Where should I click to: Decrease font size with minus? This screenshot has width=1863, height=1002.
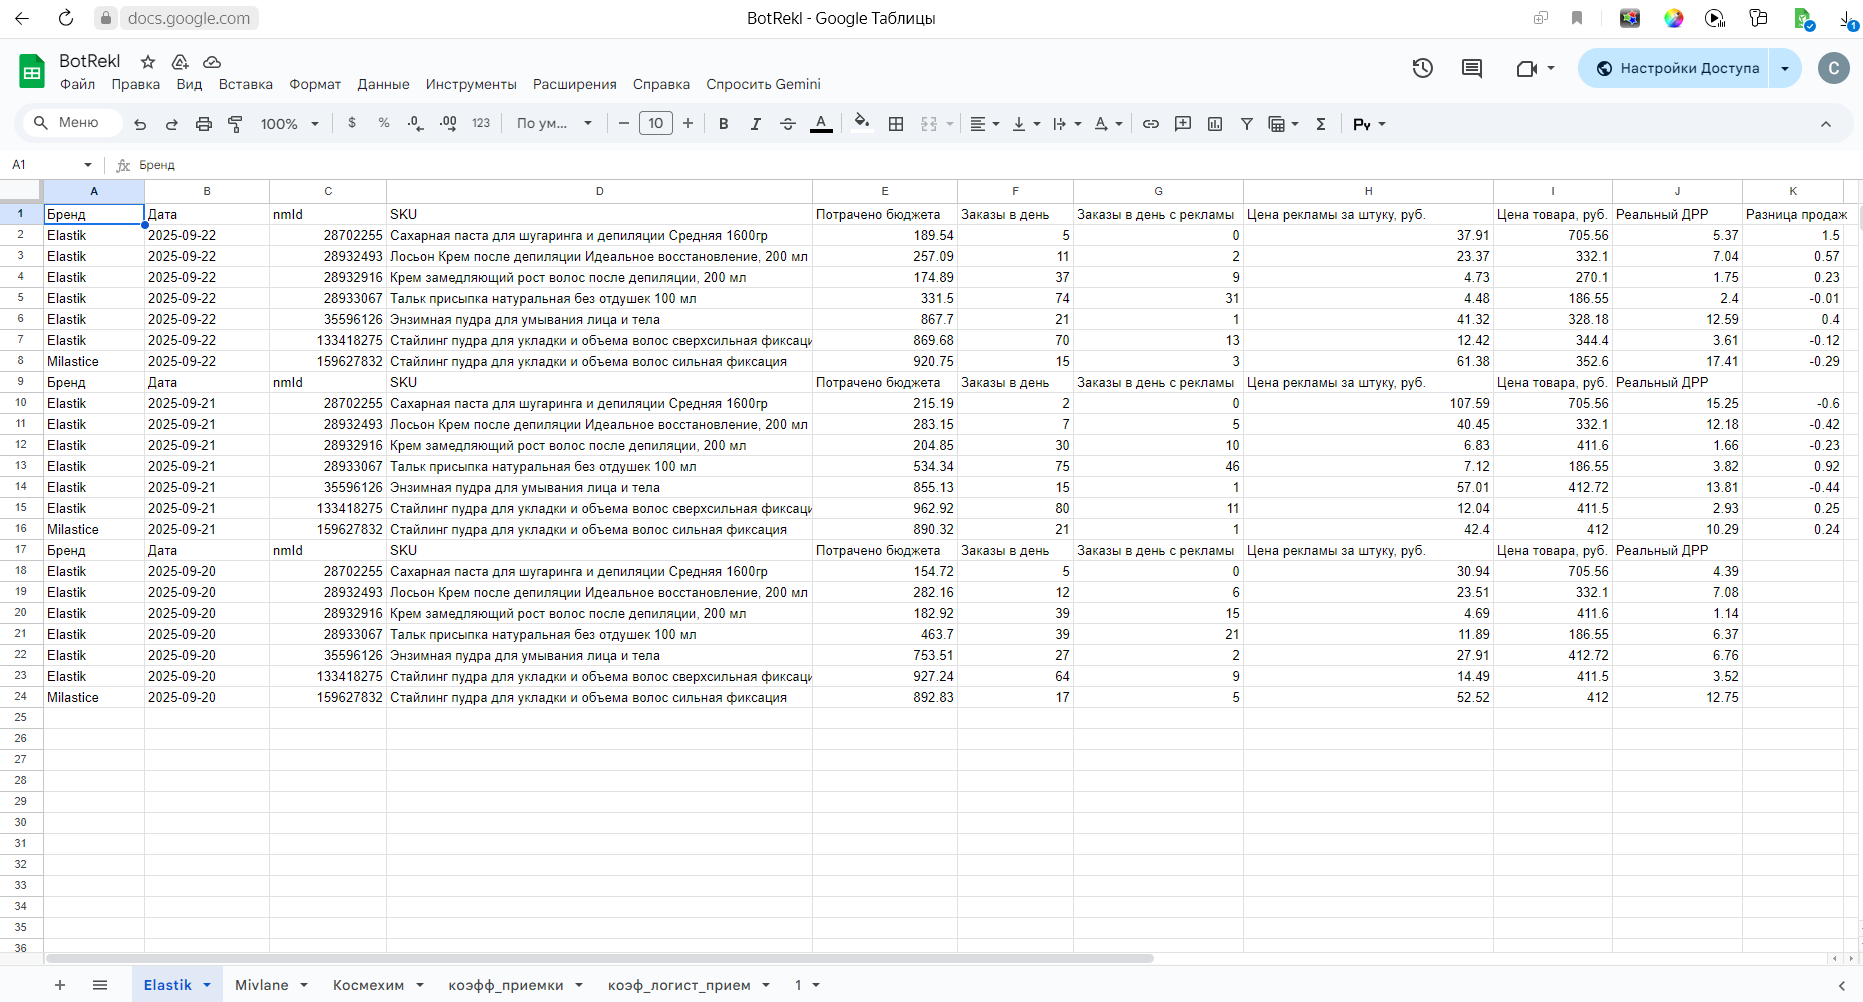[624, 123]
